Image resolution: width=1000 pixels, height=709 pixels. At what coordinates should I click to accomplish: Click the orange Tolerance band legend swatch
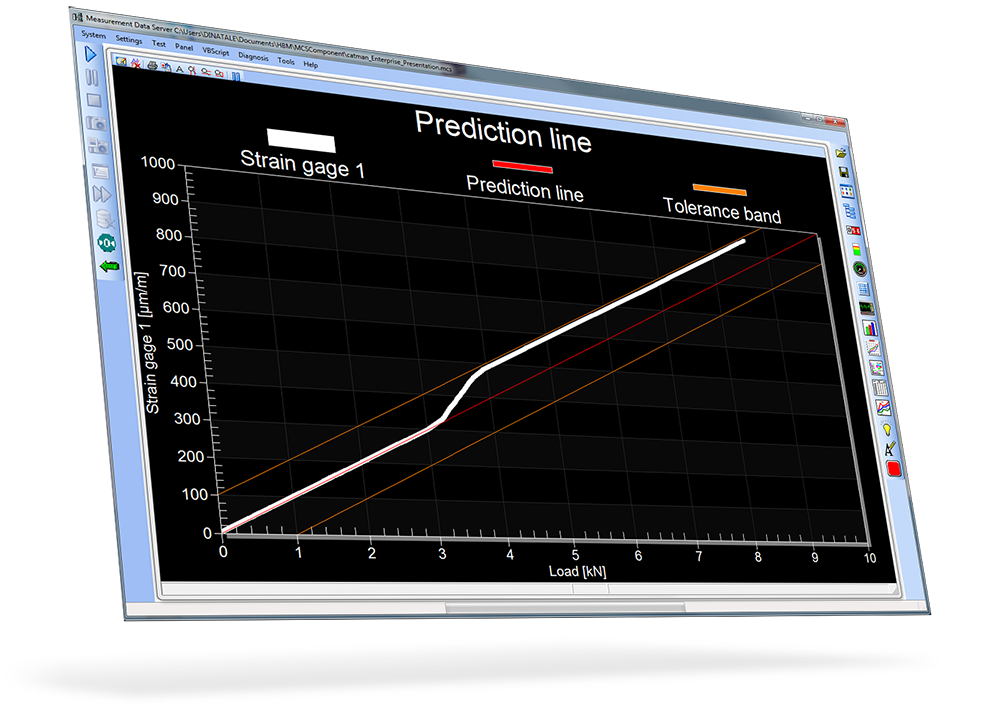point(720,189)
